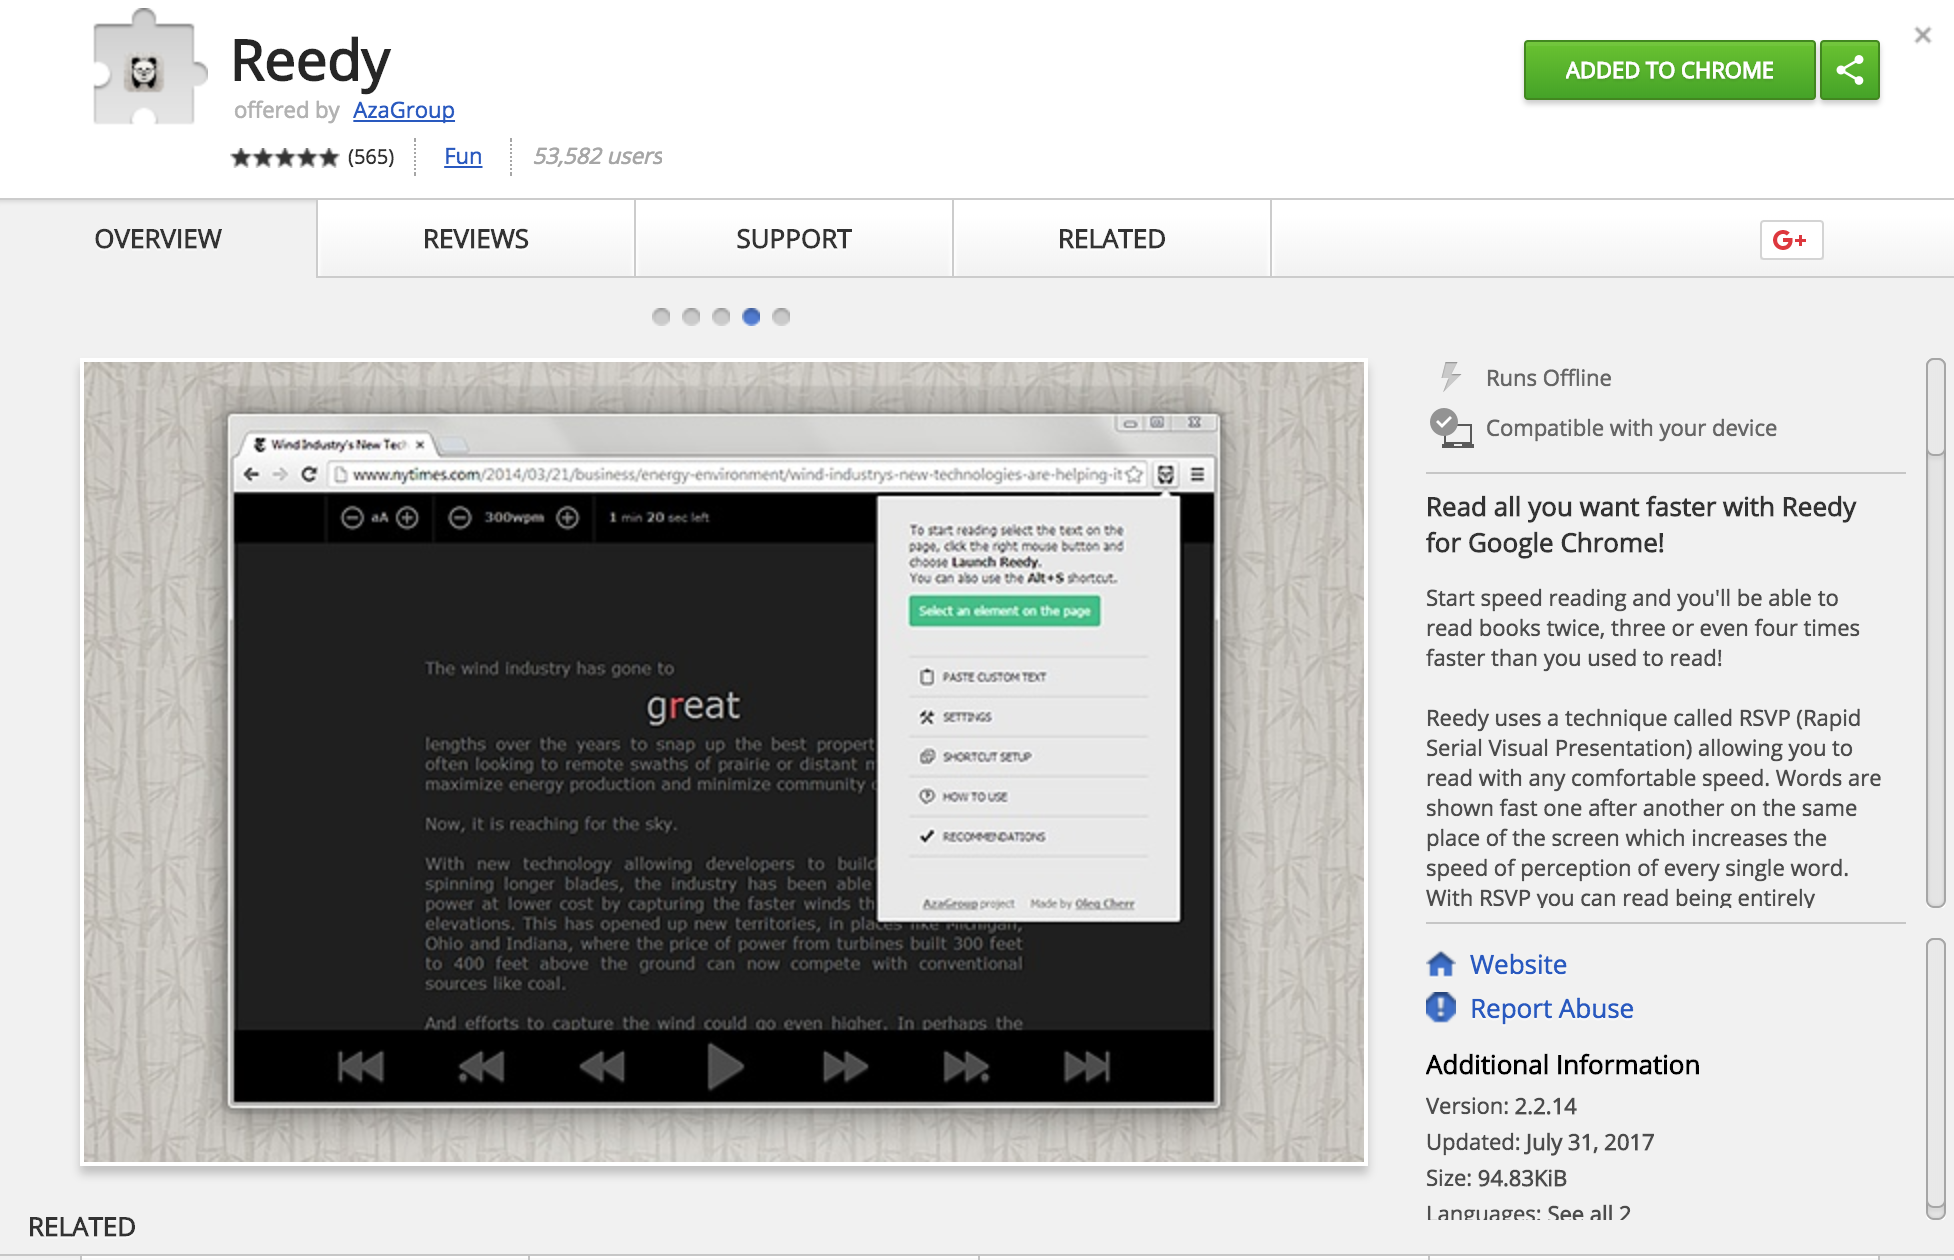Click How To Use in the popup
This screenshot has width=1954, height=1260.
[x=1029, y=797]
